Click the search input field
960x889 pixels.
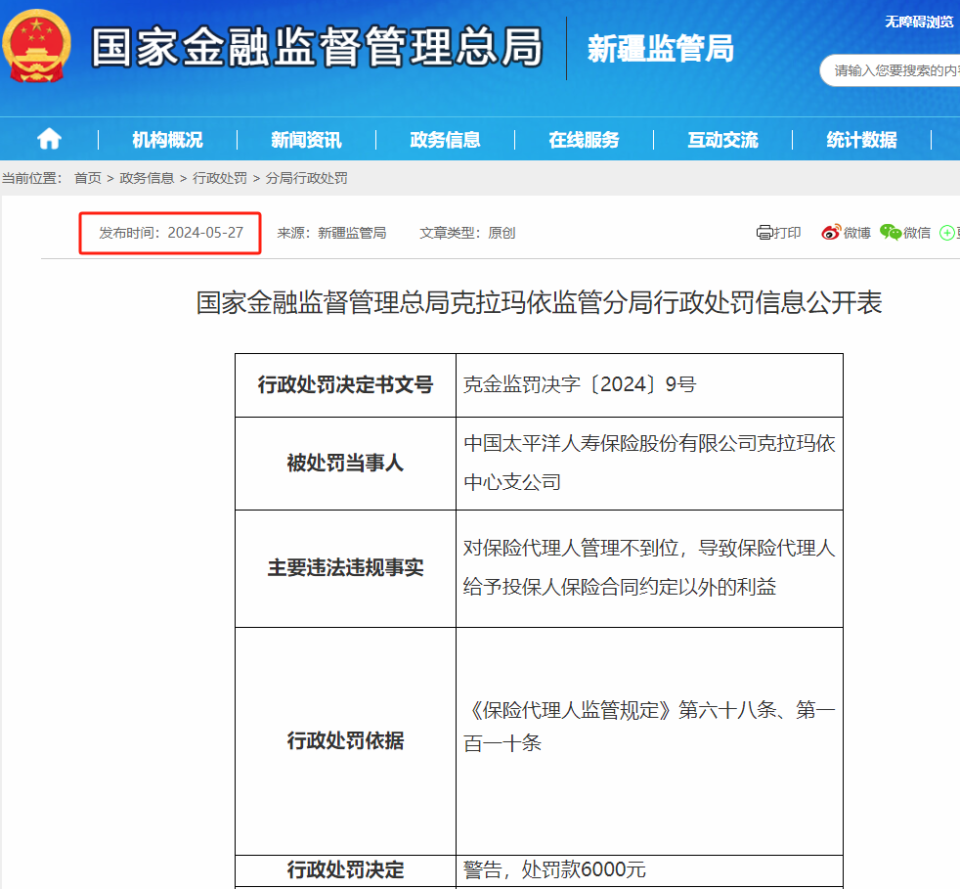coord(890,71)
